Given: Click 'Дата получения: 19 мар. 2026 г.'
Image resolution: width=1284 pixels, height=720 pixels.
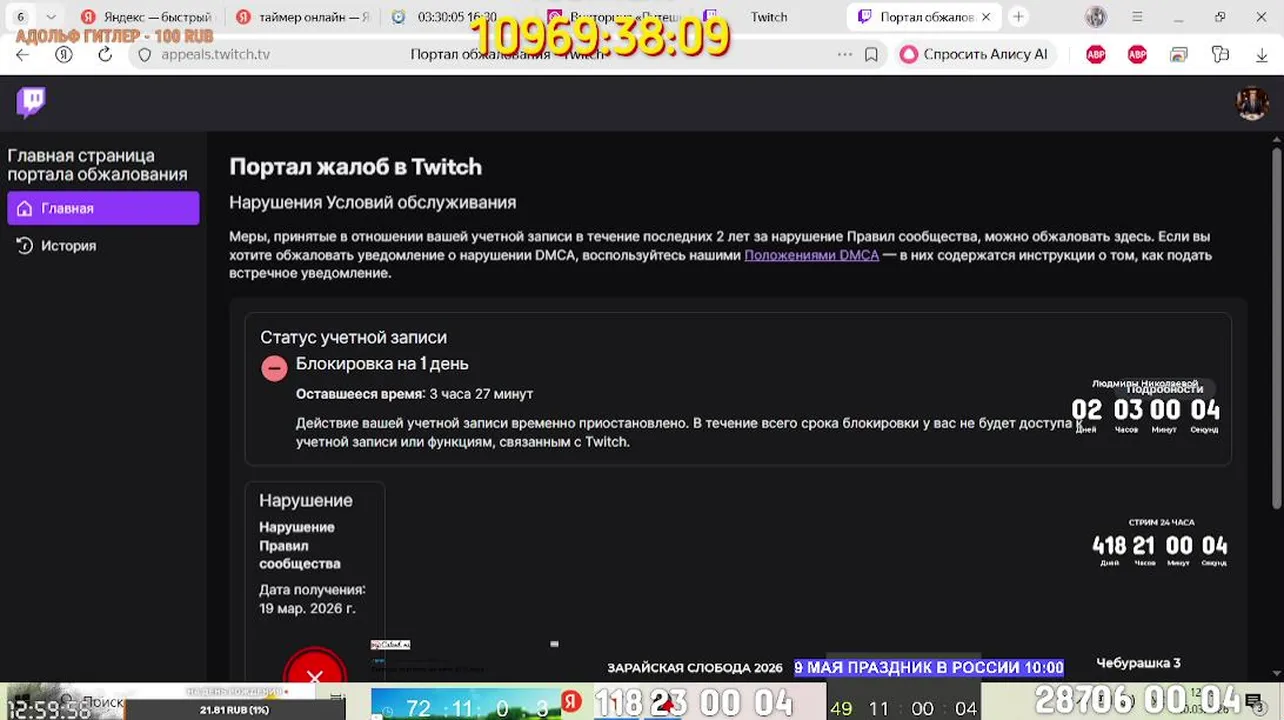Looking at the screenshot, I should point(312,599).
